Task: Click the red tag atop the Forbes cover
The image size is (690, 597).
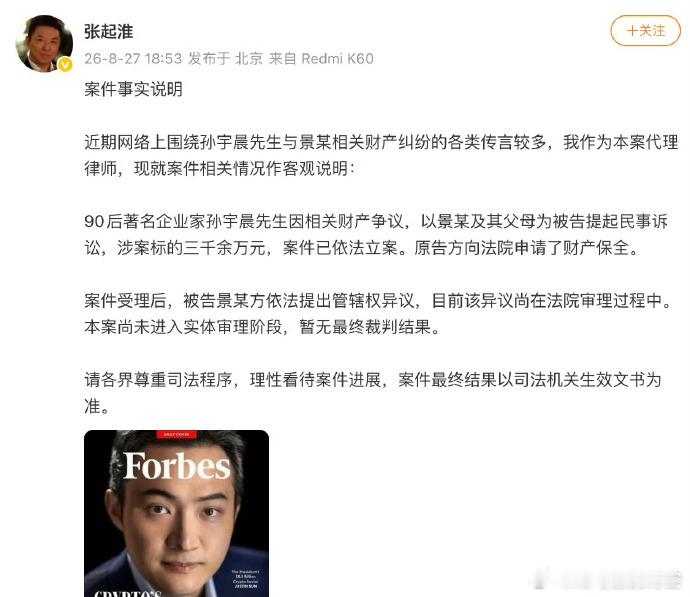Action: [x=176, y=434]
